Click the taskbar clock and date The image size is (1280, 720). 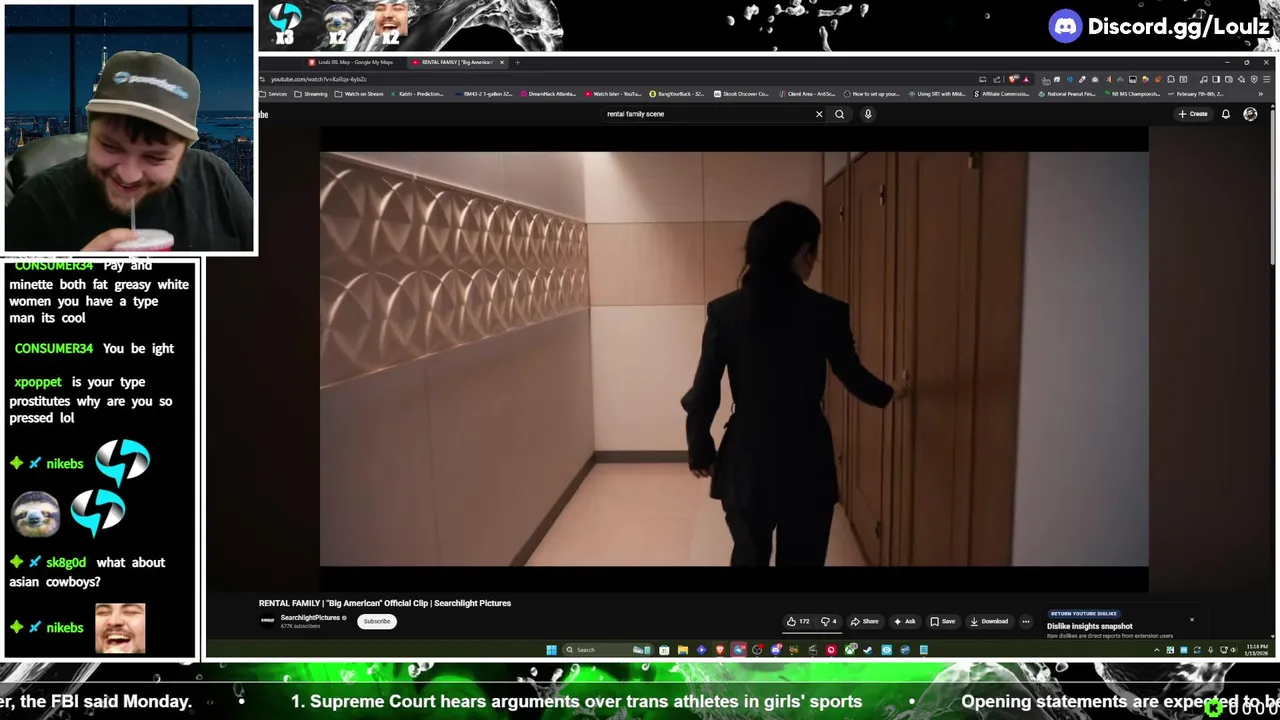(1258, 650)
